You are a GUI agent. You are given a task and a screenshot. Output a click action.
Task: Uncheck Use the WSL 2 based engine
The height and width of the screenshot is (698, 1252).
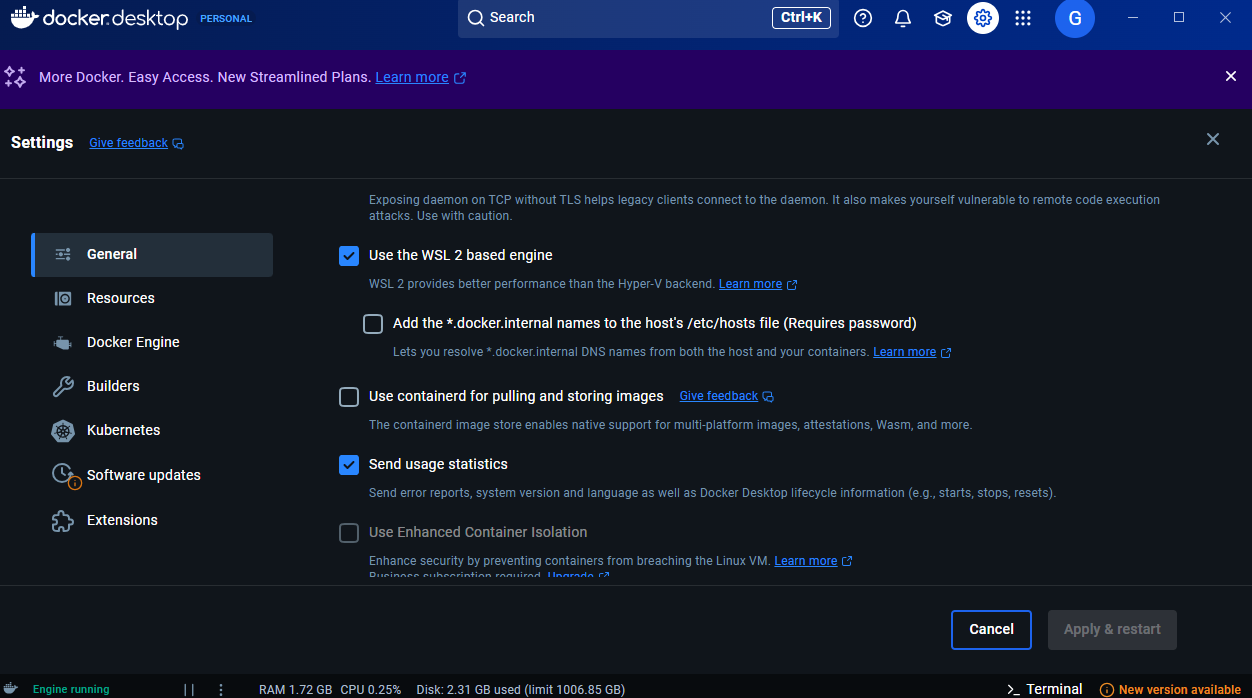coord(349,256)
